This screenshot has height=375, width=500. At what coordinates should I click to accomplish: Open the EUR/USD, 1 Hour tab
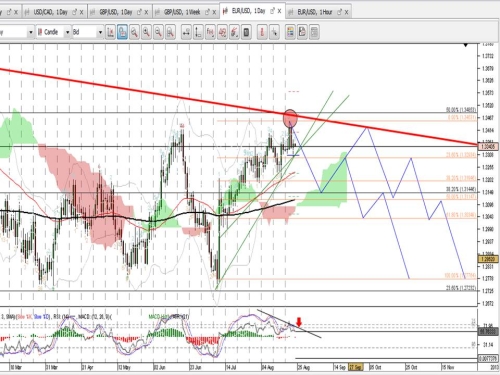(x=315, y=12)
